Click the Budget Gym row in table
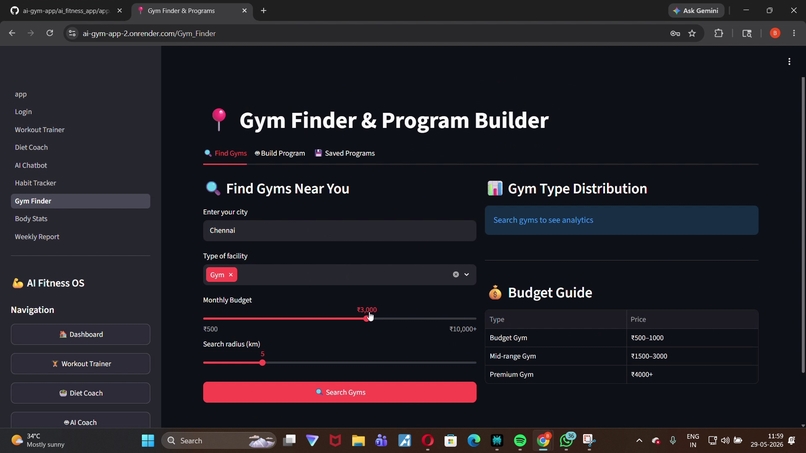 tap(621, 338)
